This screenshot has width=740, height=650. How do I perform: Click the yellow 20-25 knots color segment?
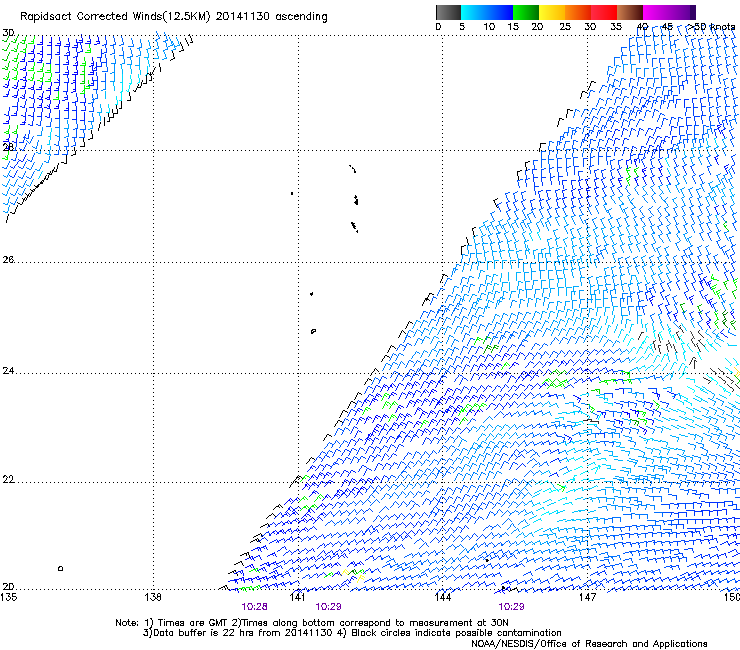pos(552,12)
